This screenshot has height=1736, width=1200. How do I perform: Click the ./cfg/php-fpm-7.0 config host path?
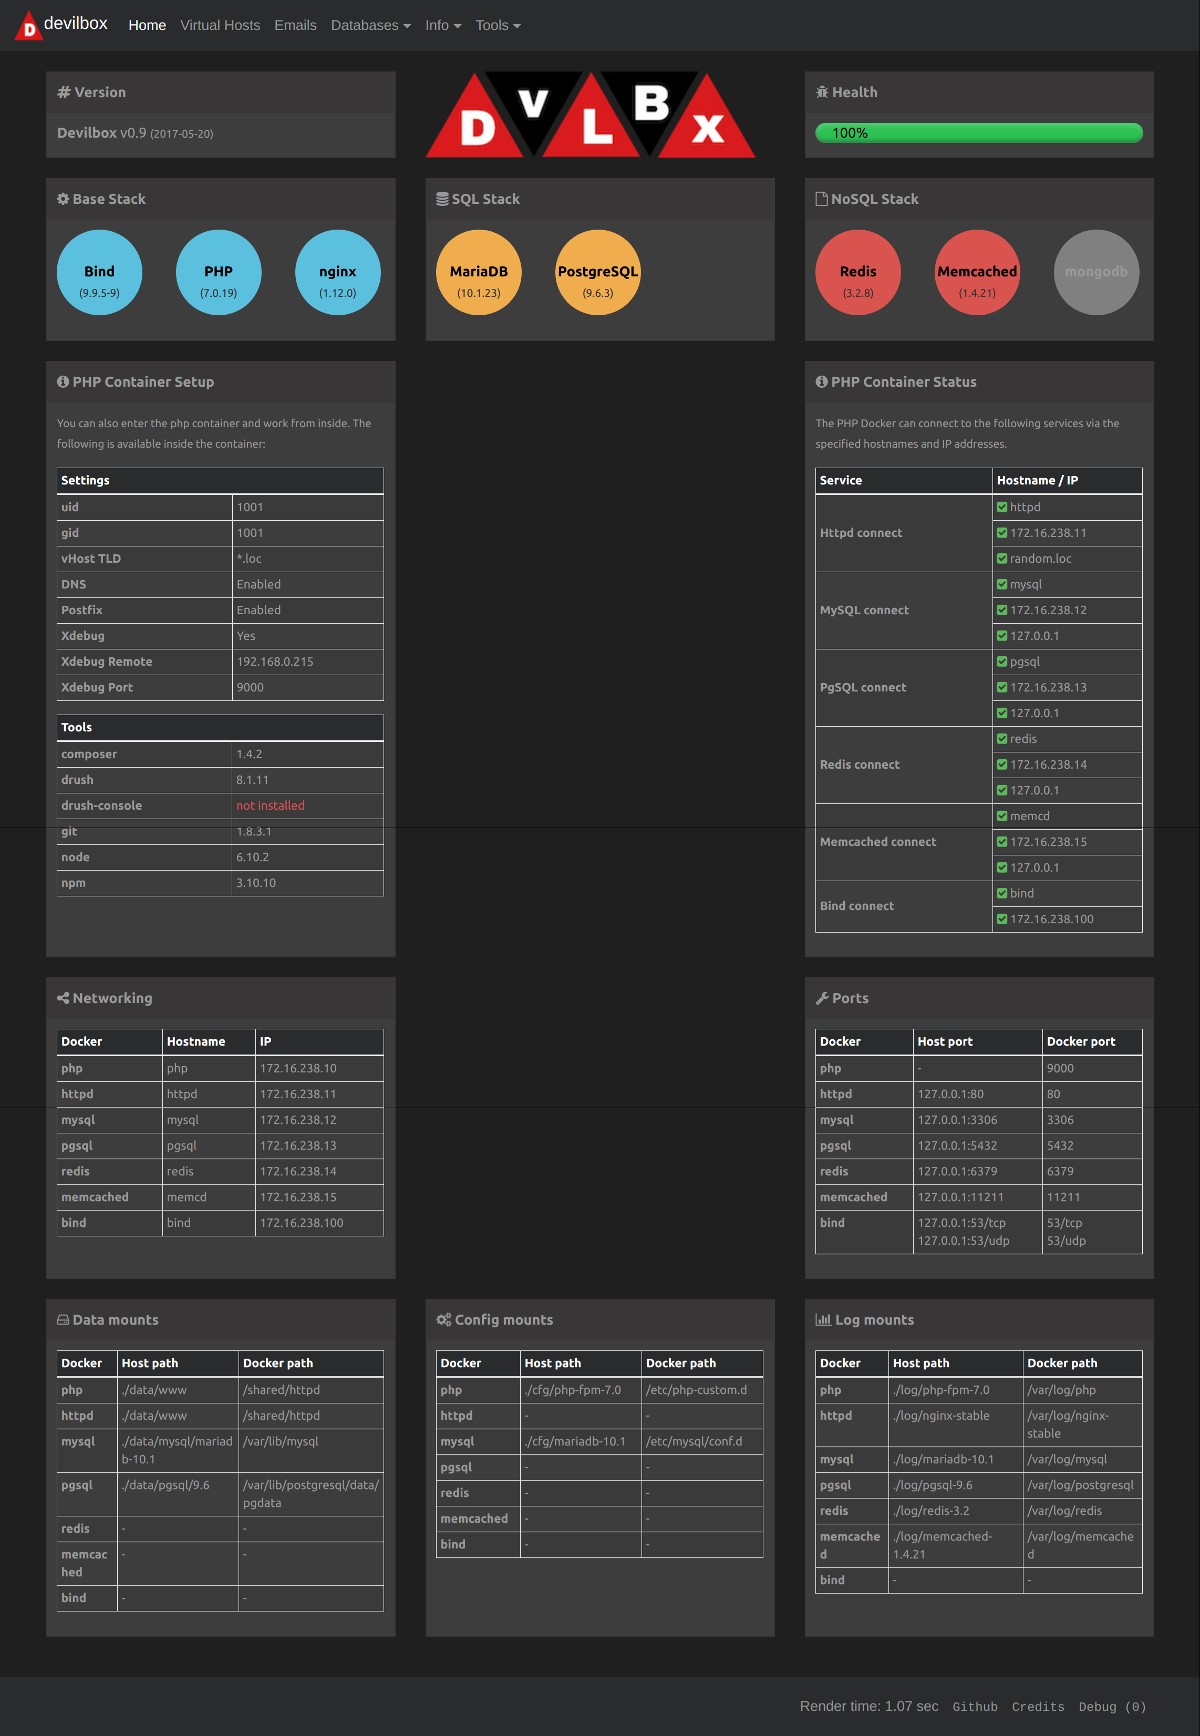pyautogui.click(x=573, y=1390)
